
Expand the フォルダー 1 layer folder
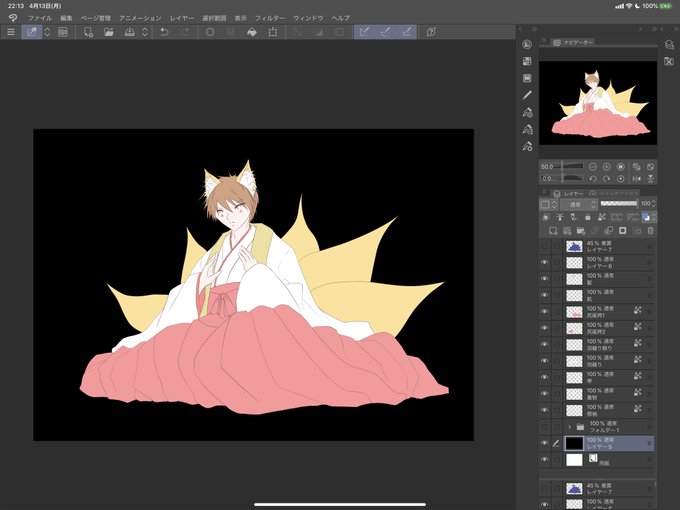[569, 427]
